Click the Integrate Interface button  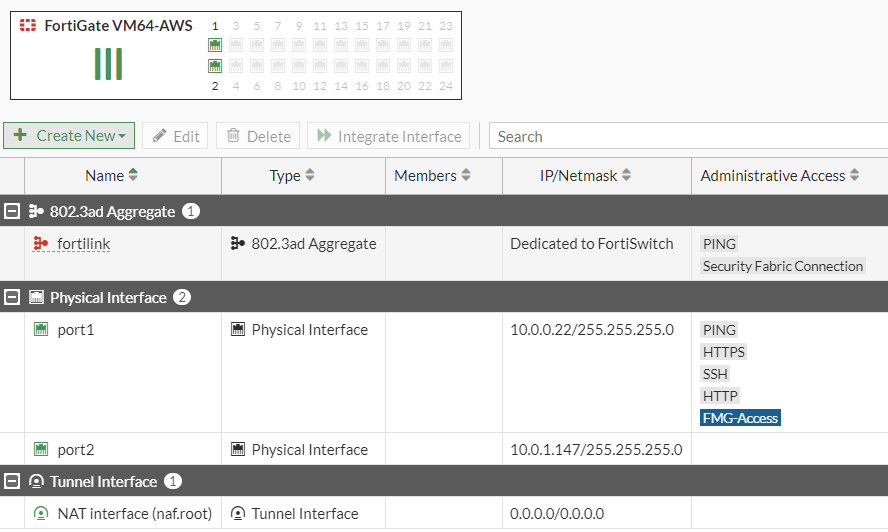click(x=388, y=136)
